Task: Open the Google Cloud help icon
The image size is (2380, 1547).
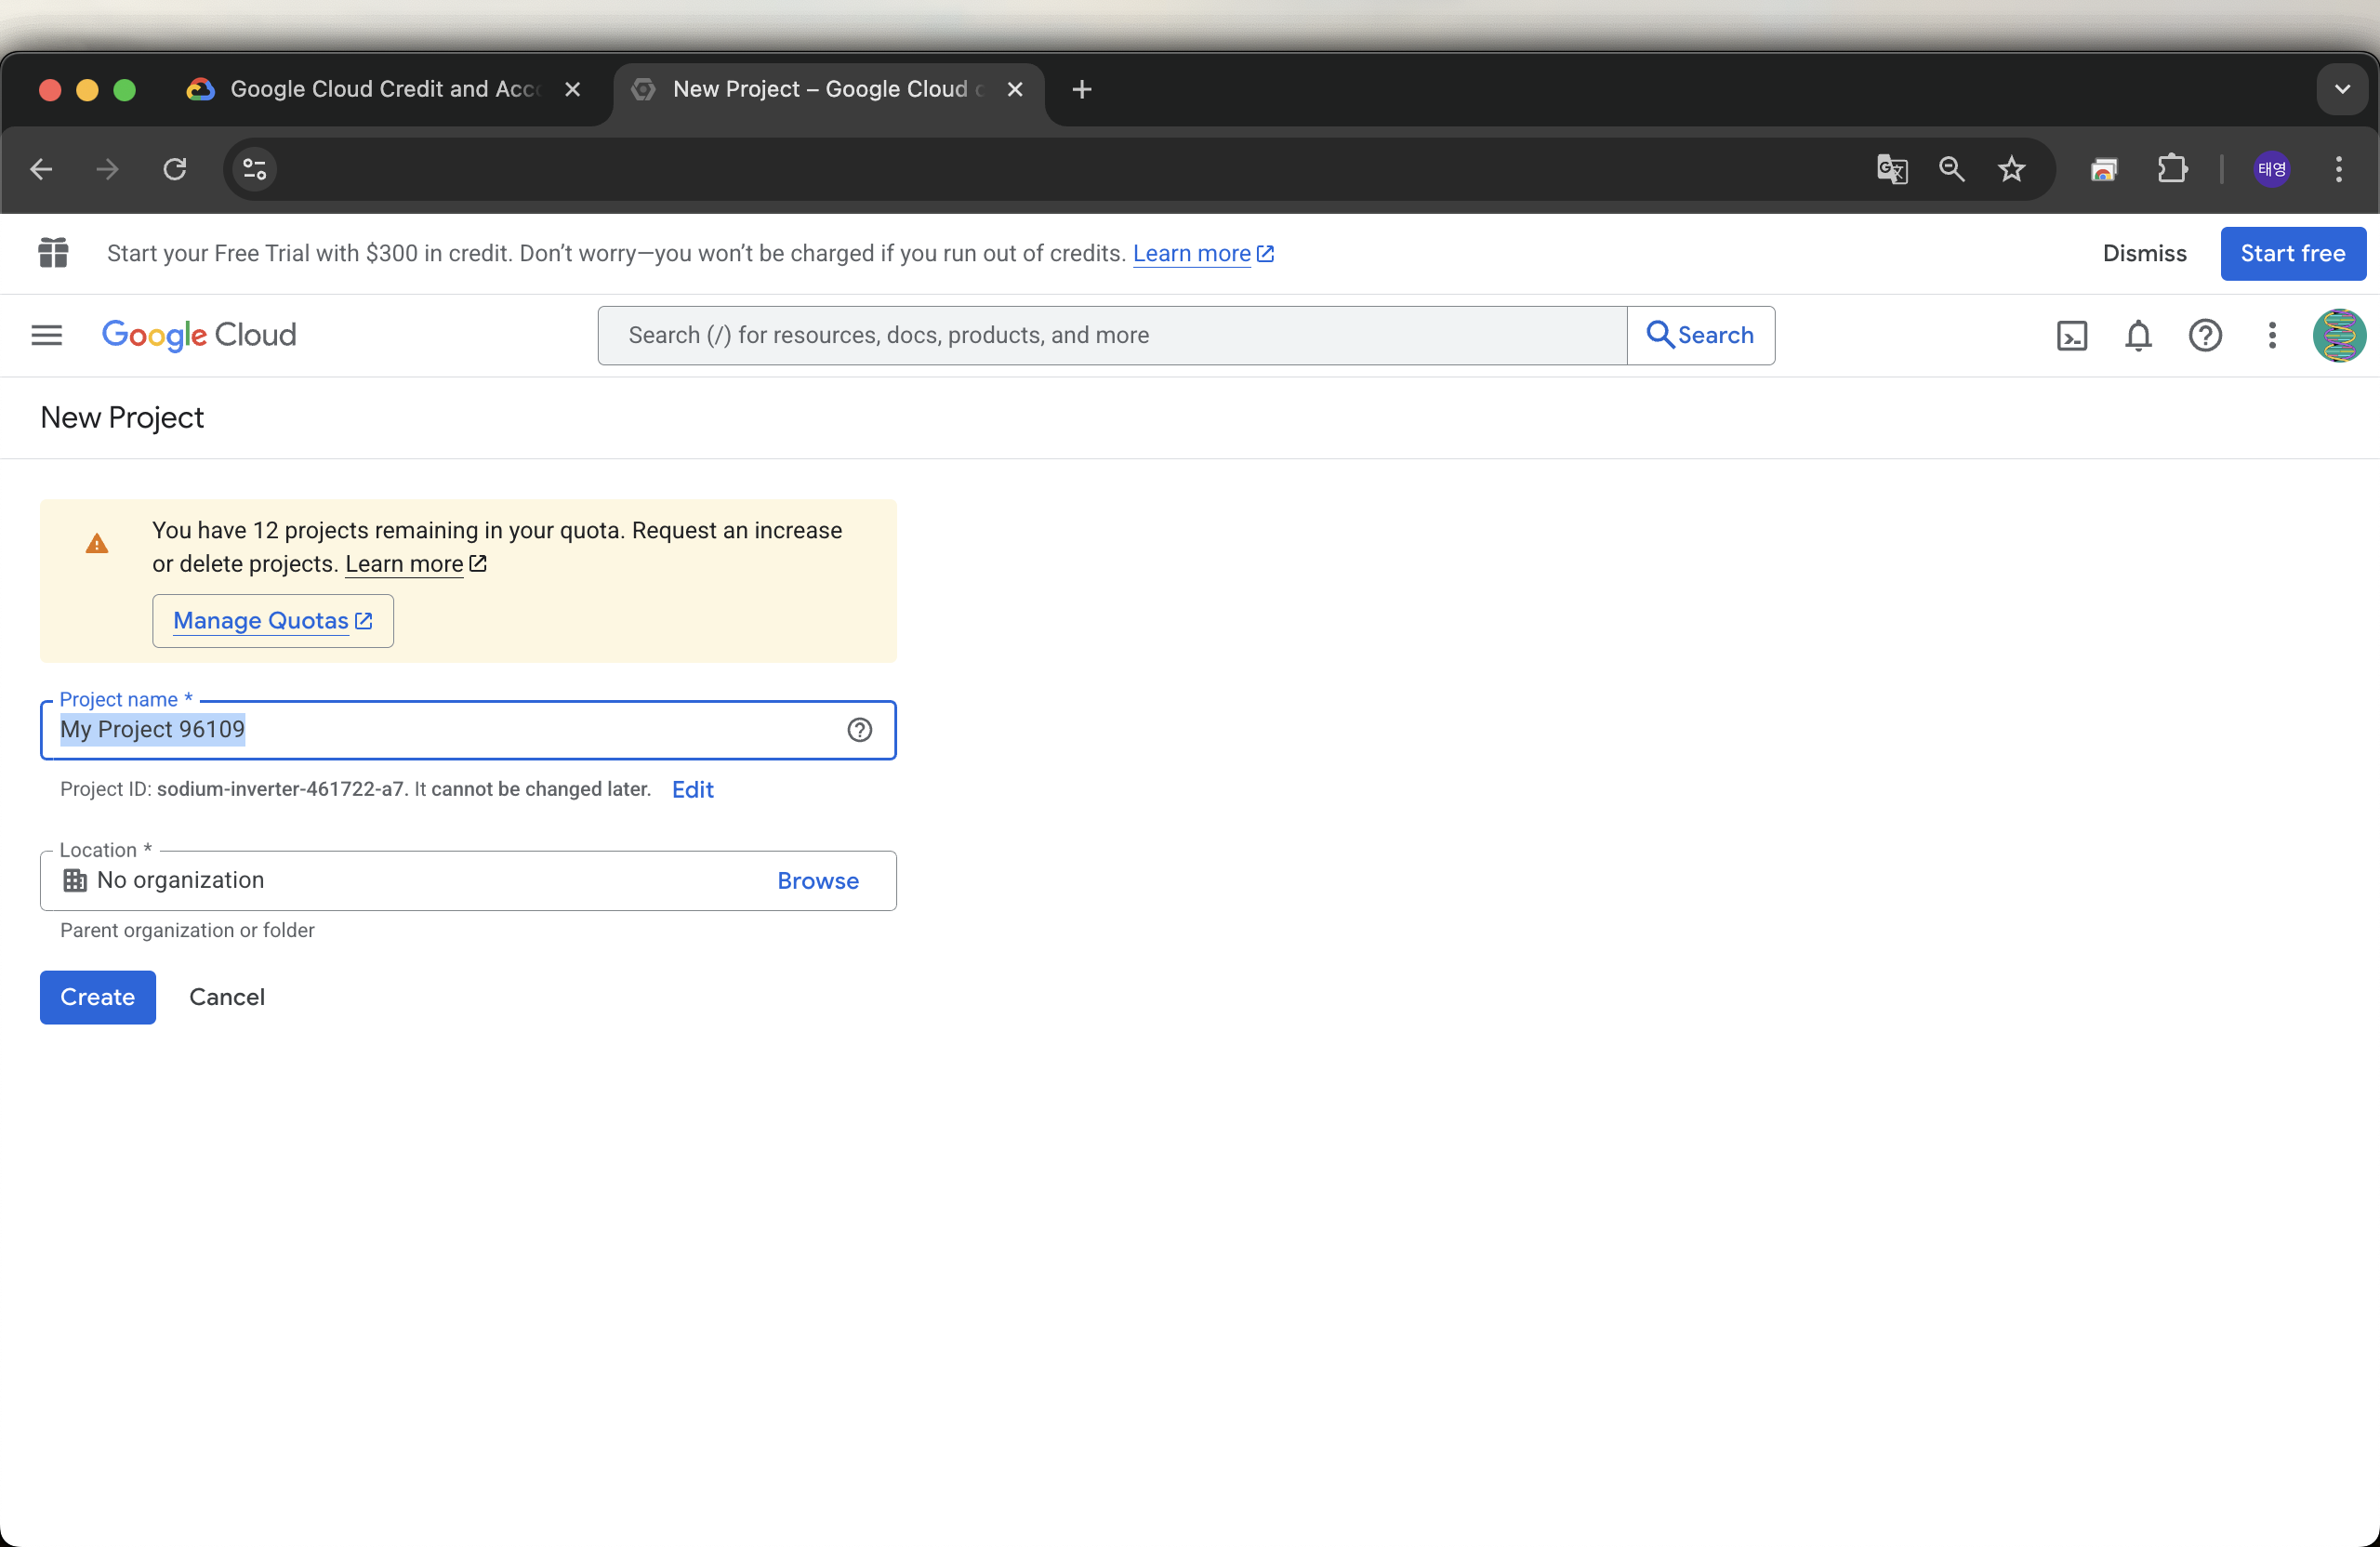Action: 2205,335
